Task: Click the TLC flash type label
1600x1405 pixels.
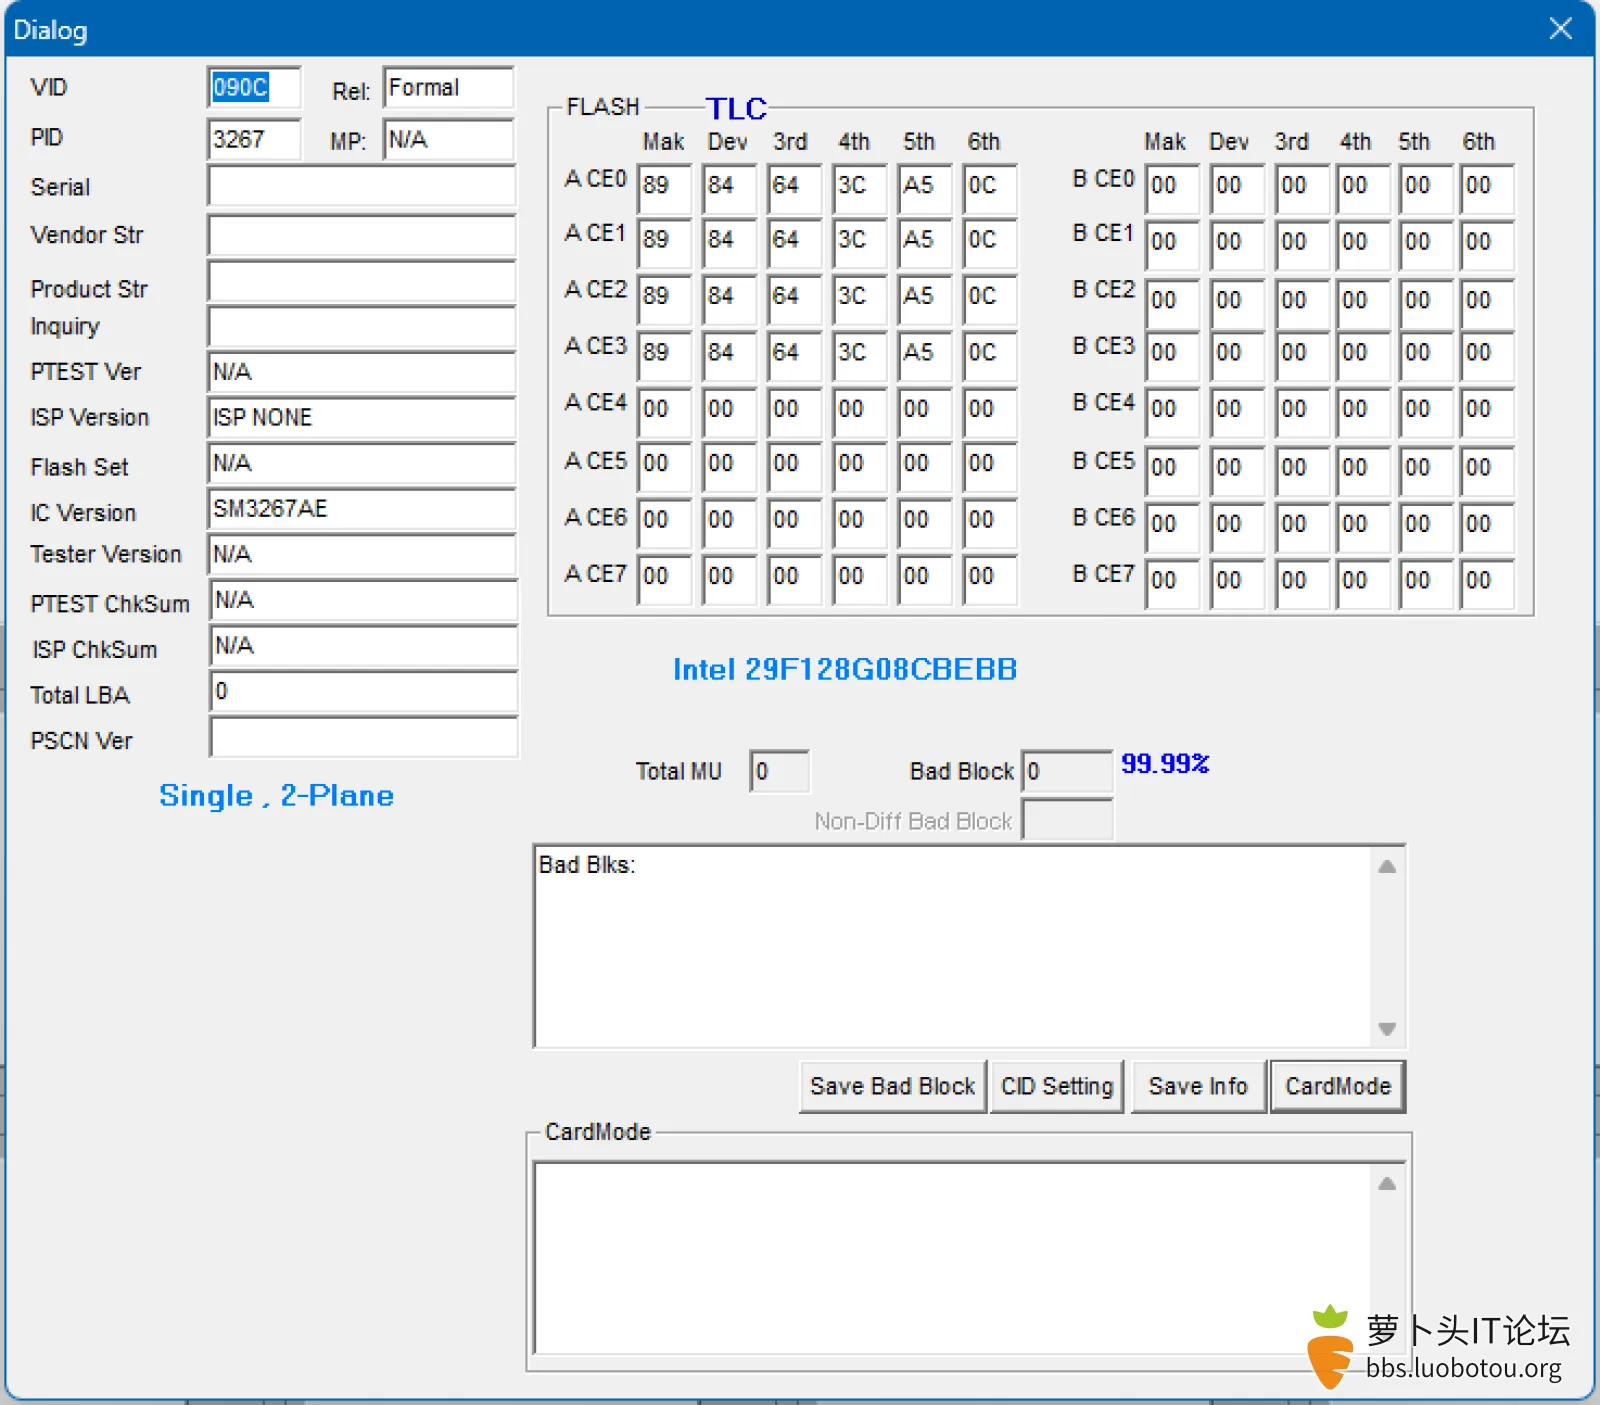Action: [736, 108]
